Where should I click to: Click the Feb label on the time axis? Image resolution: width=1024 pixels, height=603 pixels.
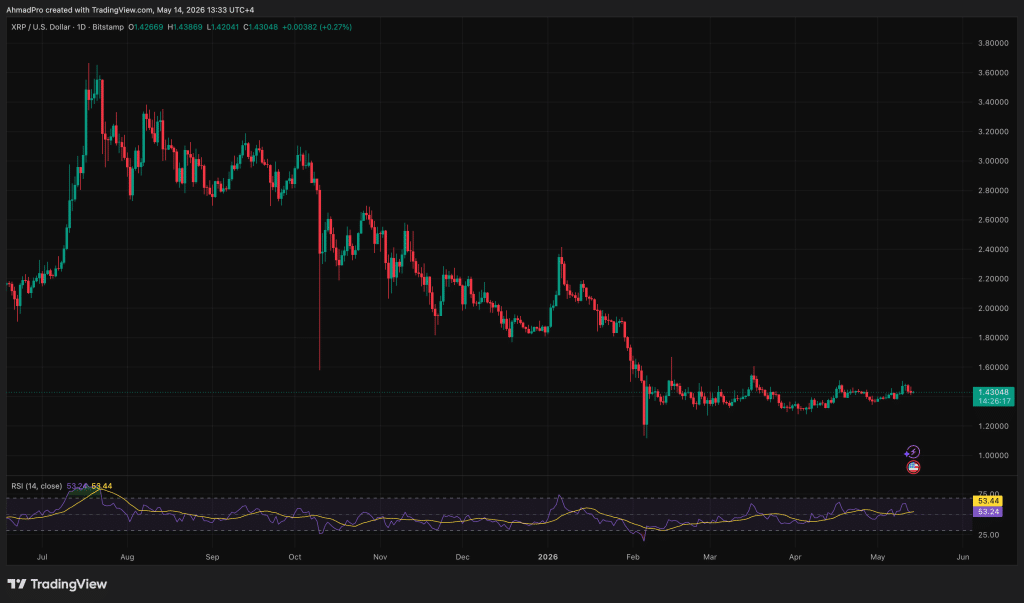[x=632, y=557]
